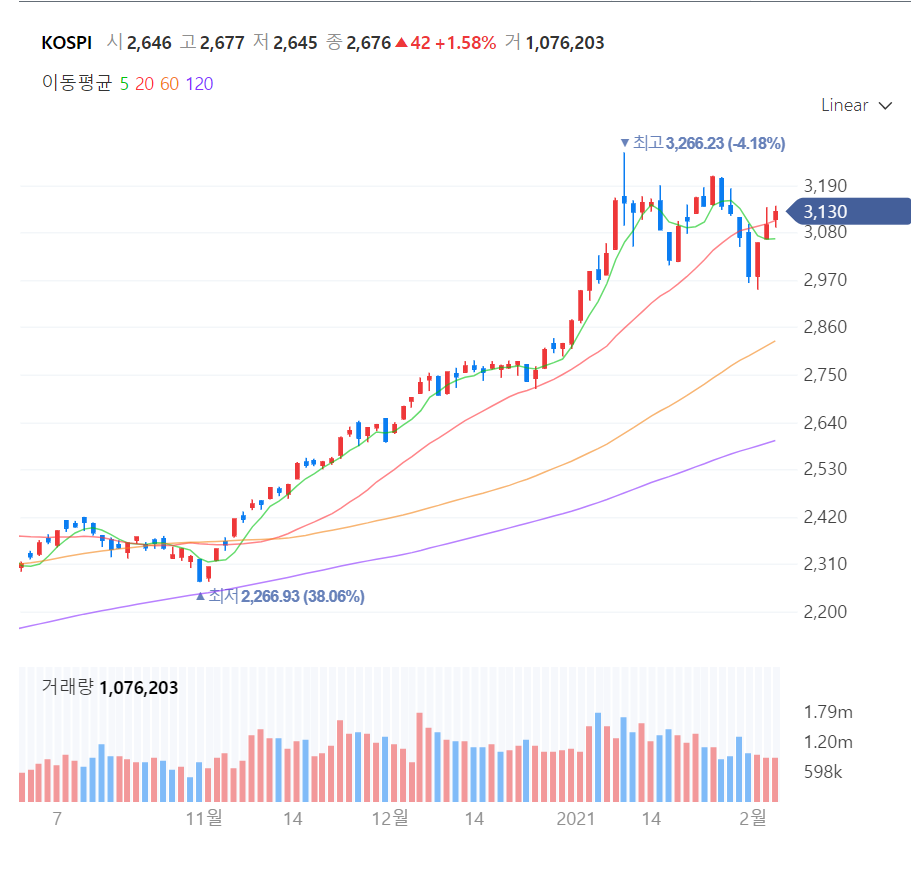Viewport: 920px width, 876px height.
Task: Toggle the 60-day moving average
Action: (169, 84)
